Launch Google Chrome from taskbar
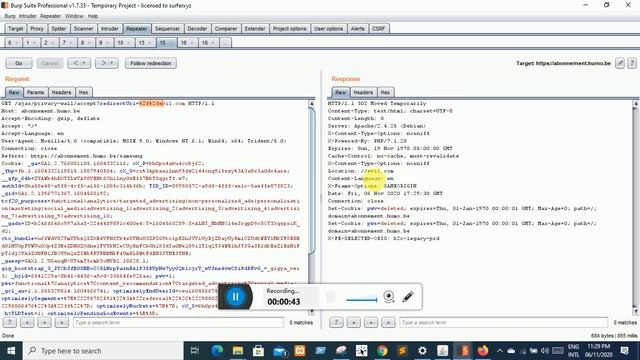 pyautogui.click(x=382, y=351)
